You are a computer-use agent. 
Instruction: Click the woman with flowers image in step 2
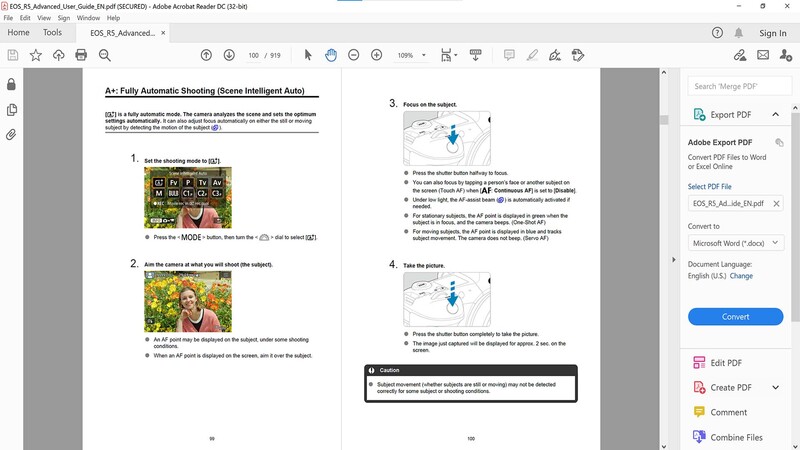click(x=188, y=302)
